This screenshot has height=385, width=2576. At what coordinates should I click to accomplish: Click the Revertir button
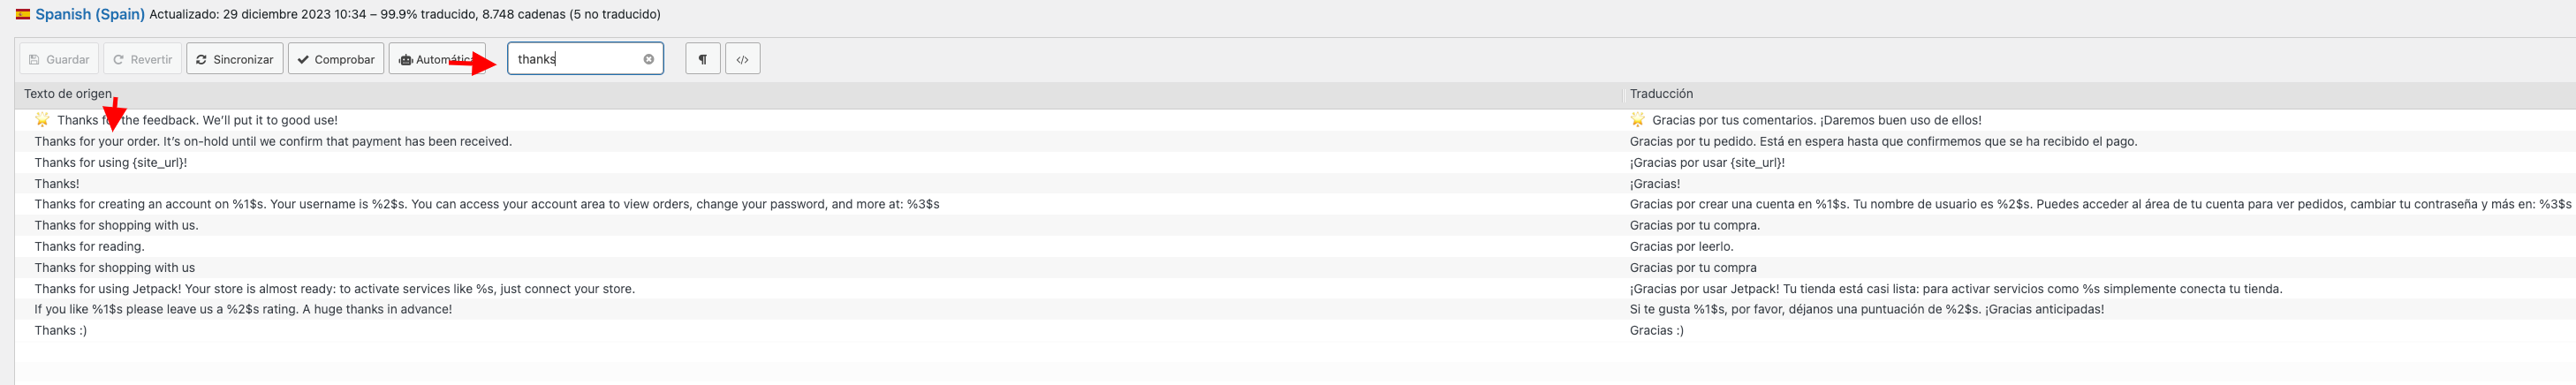click(143, 59)
